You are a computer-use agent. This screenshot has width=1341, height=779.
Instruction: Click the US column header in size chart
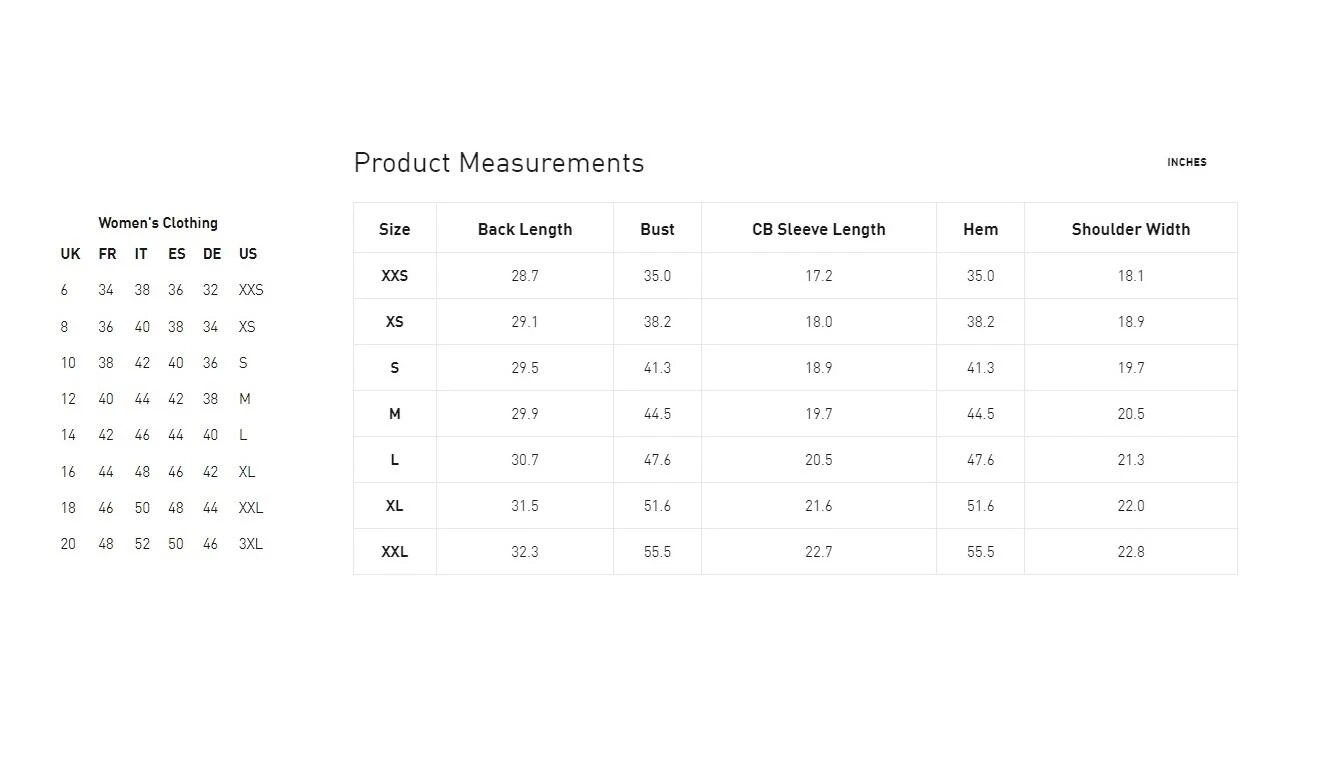pos(248,254)
